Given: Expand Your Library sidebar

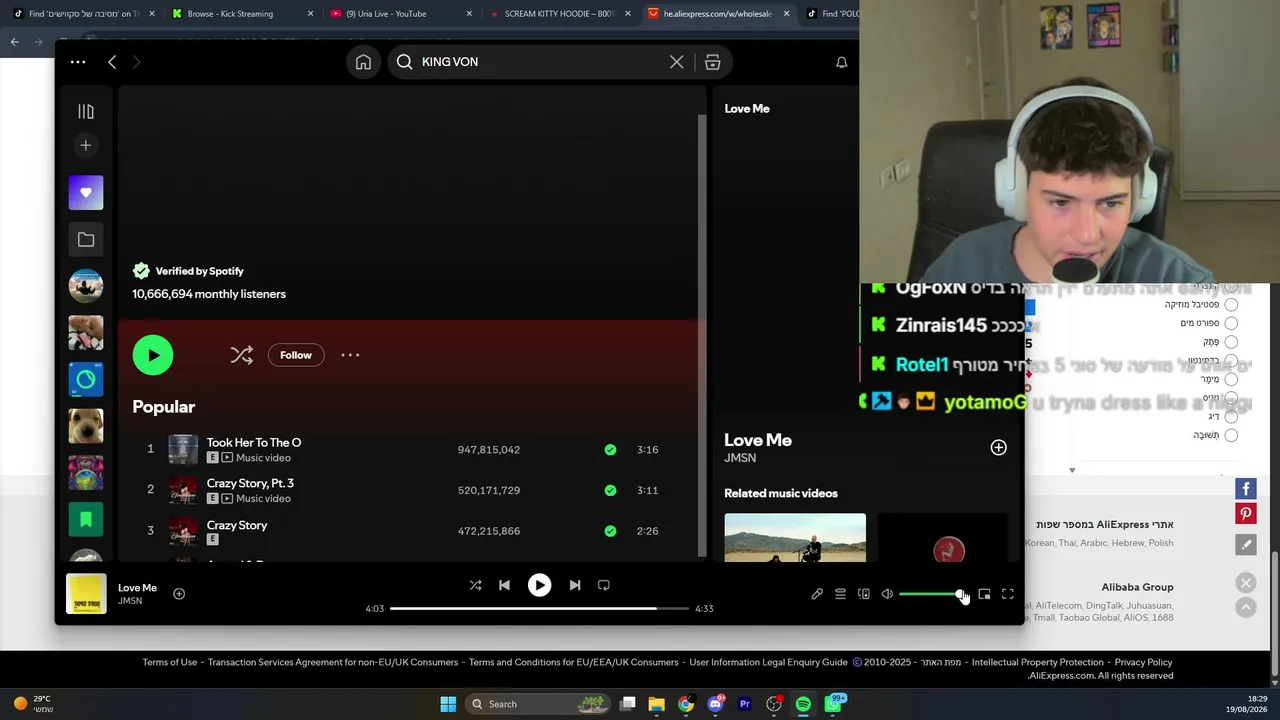Looking at the screenshot, I should click(86, 112).
